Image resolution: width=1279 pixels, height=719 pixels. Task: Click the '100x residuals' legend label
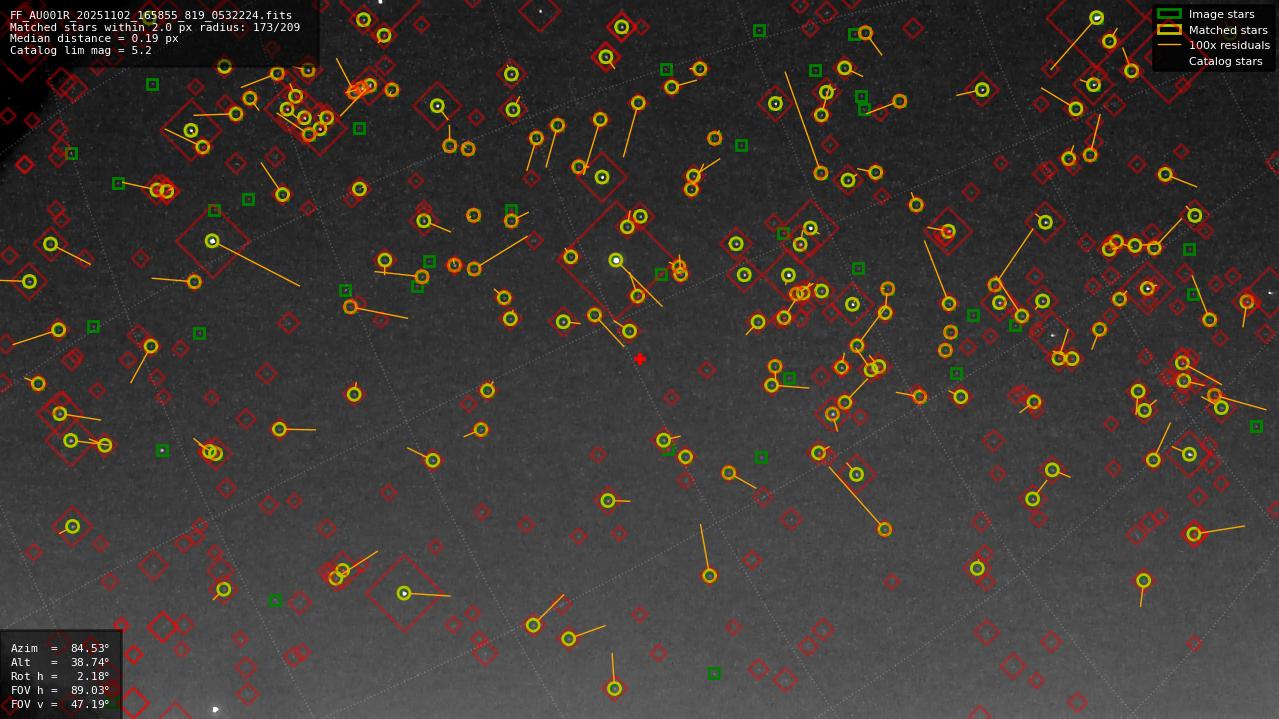coord(1229,46)
